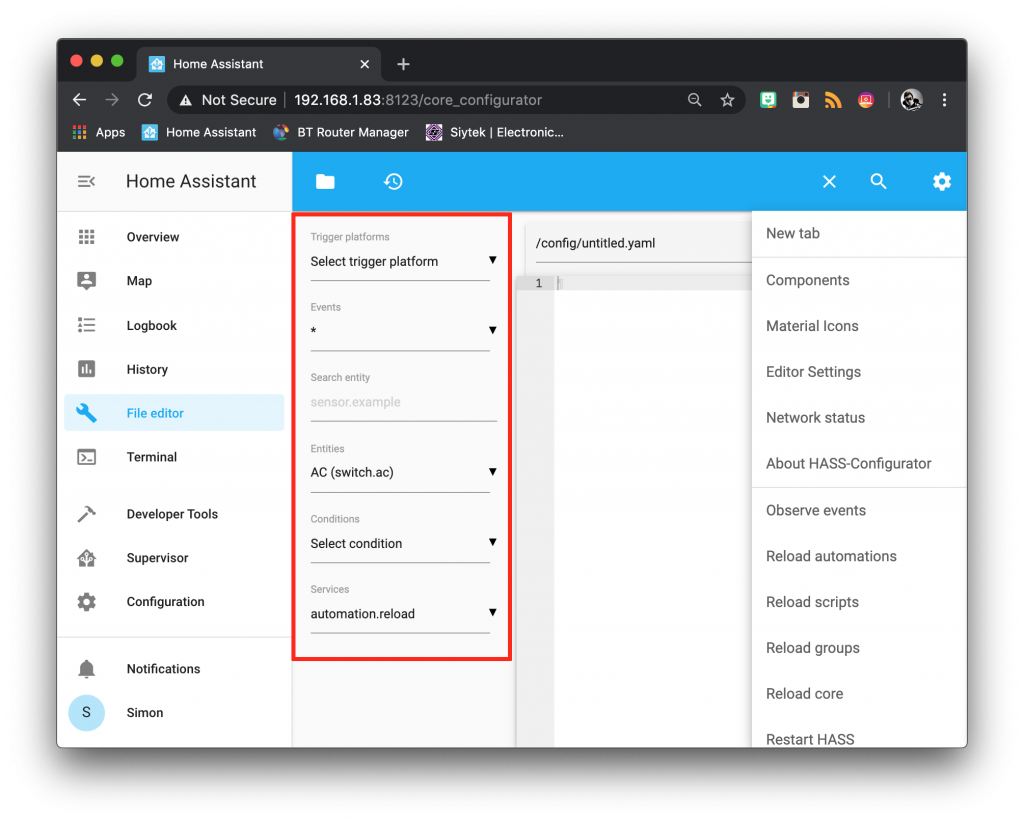
Task: Click the File editor wrench icon
Action: [x=86, y=413]
